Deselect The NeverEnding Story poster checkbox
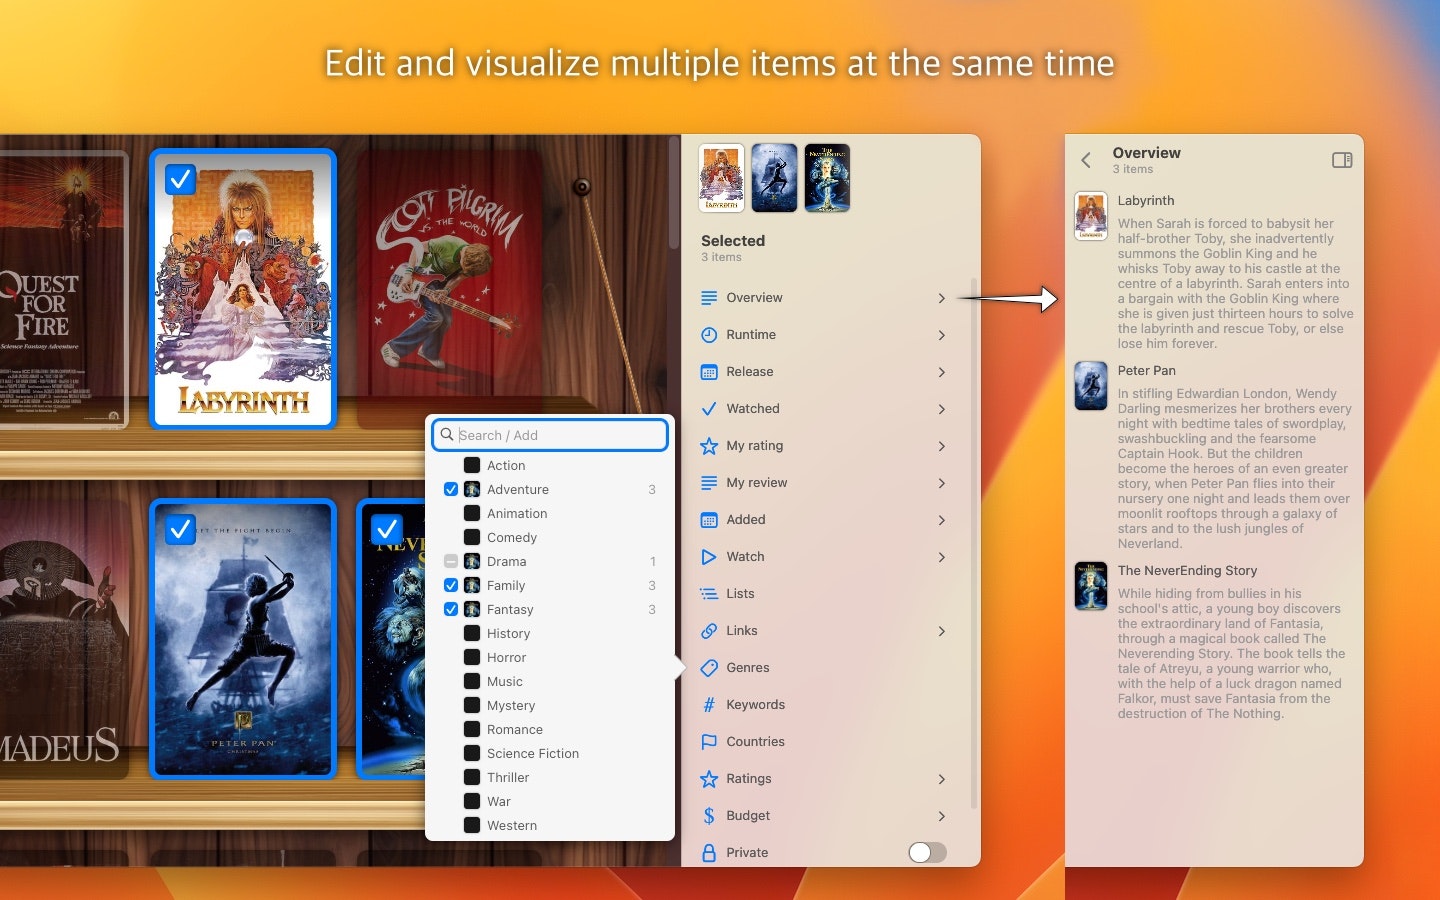Viewport: 1440px width, 900px height. pyautogui.click(x=387, y=529)
